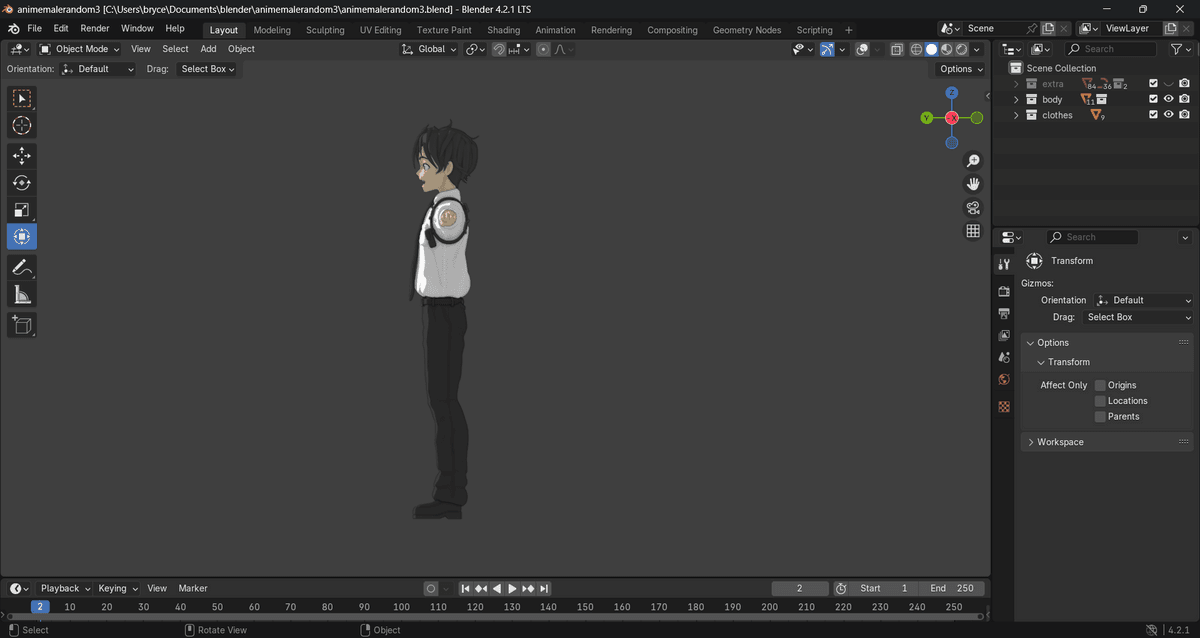Screen dimensions: 1200x638
Task: Select the Rotate tool
Action: click(22, 183)
